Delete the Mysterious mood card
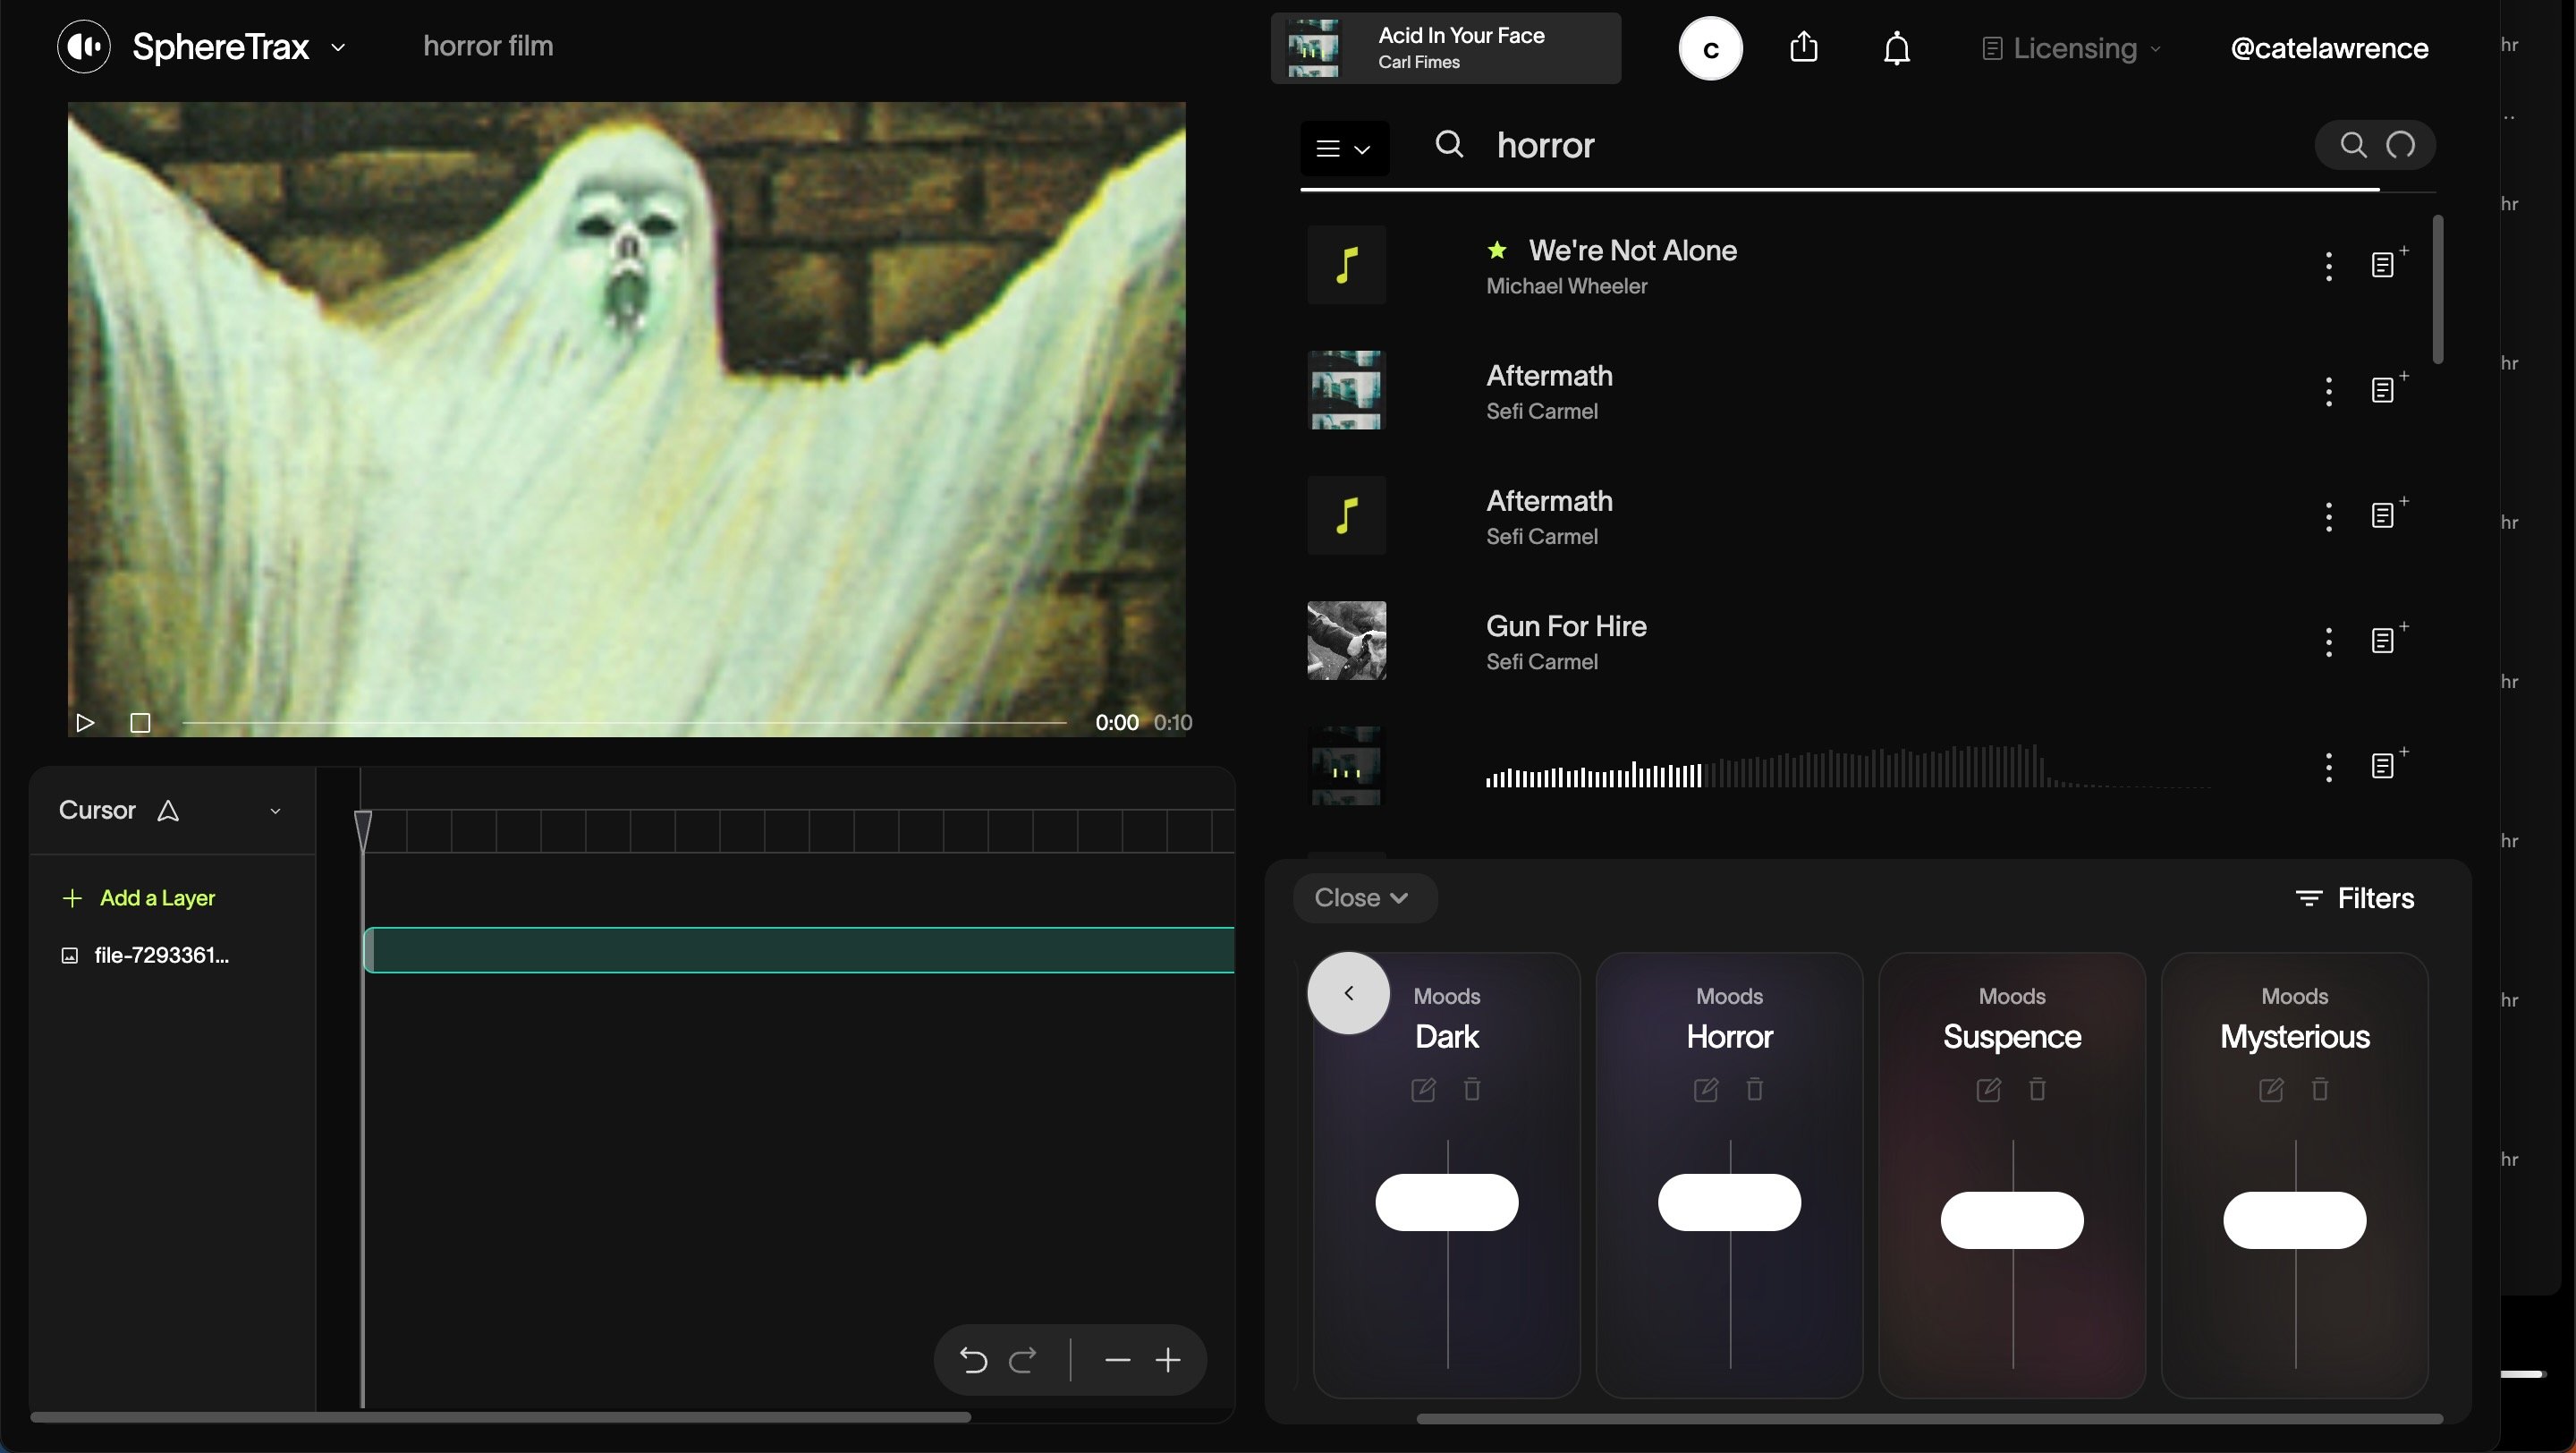Screen dimensions: 2576x1453 point(2320,1089)
